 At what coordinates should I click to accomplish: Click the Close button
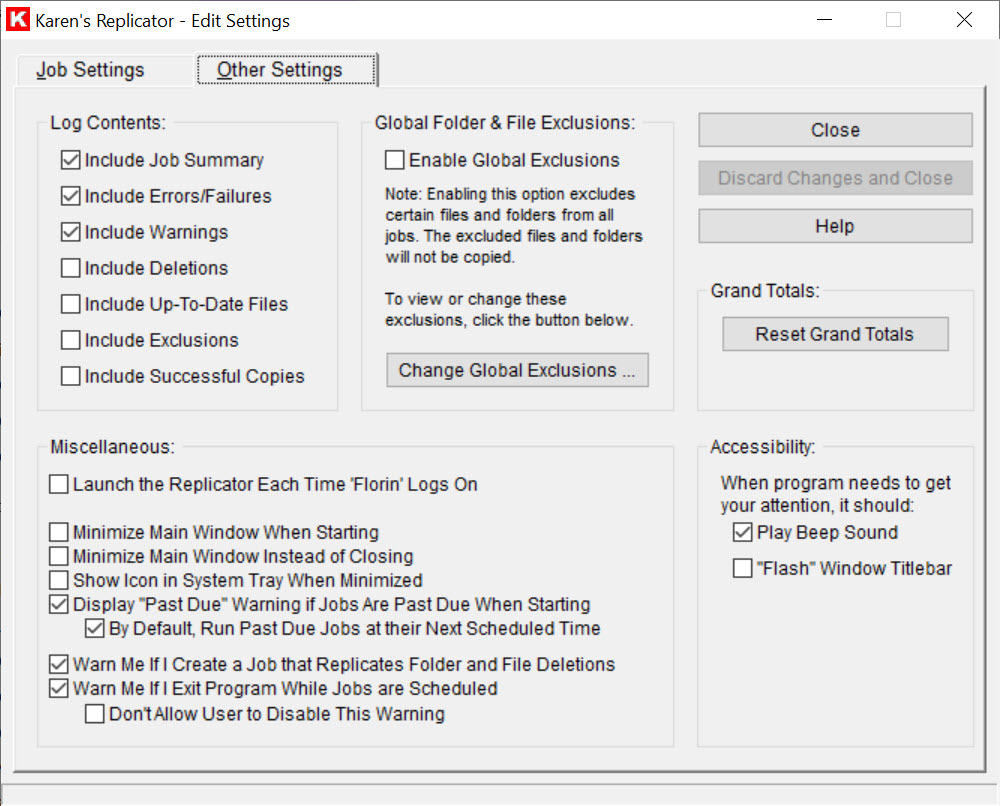[x=835, y=130]
